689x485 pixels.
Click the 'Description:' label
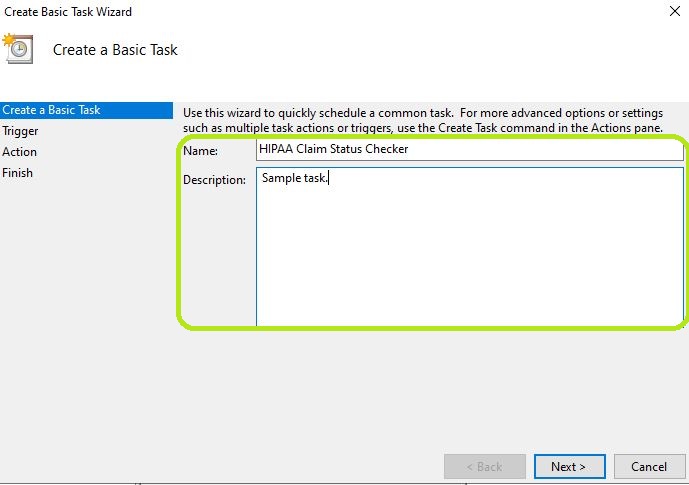click(x=214, y=180)
